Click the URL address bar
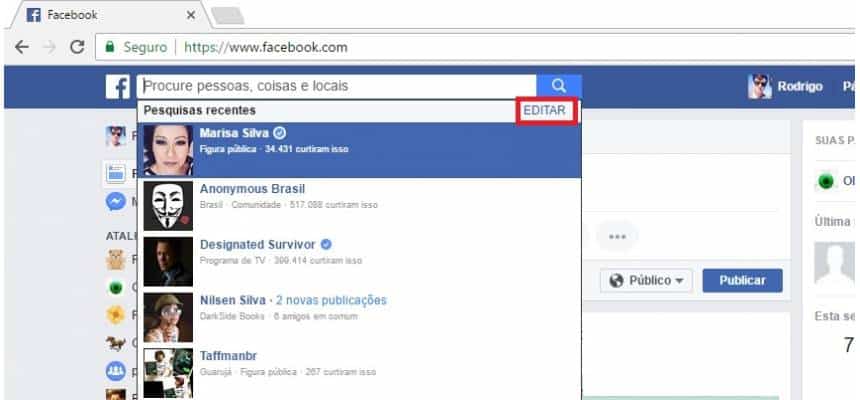The image size is (860, 400). [474, 48]
